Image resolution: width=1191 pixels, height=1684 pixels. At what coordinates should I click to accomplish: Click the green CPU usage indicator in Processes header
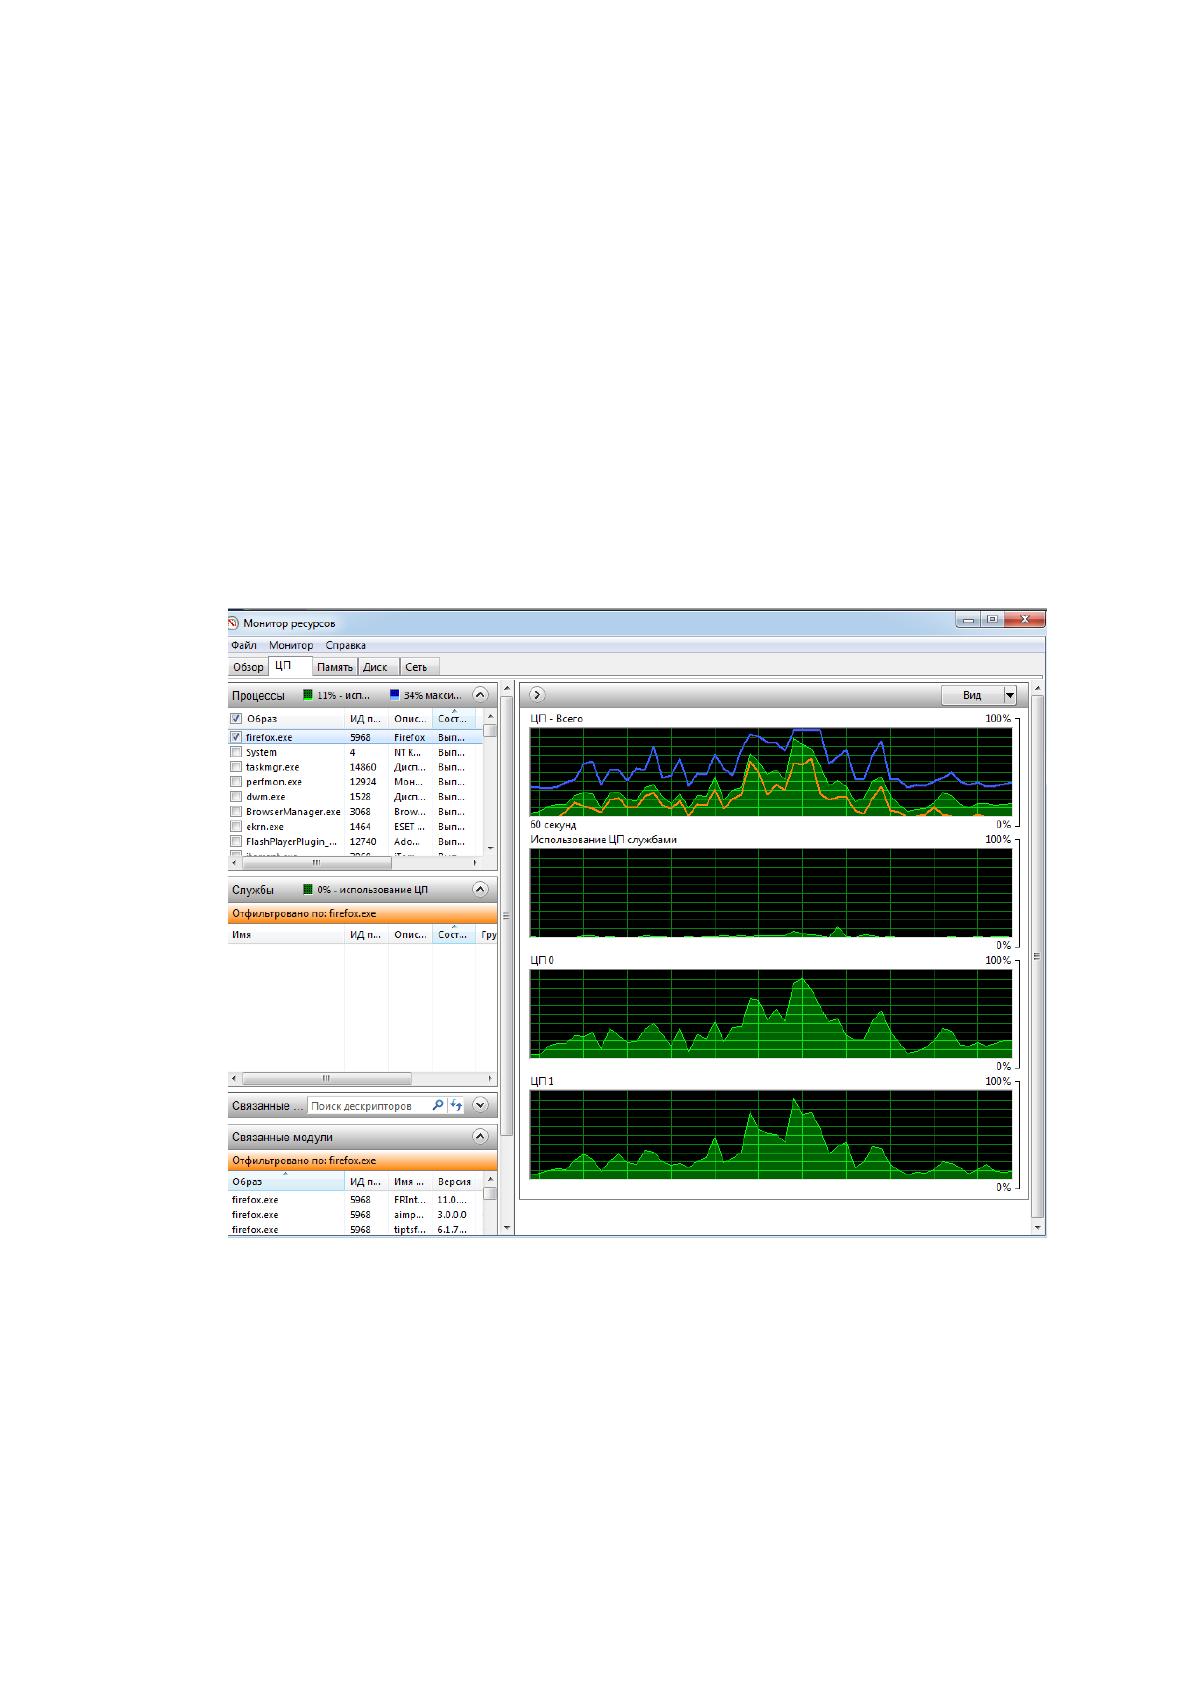point(308,695)
